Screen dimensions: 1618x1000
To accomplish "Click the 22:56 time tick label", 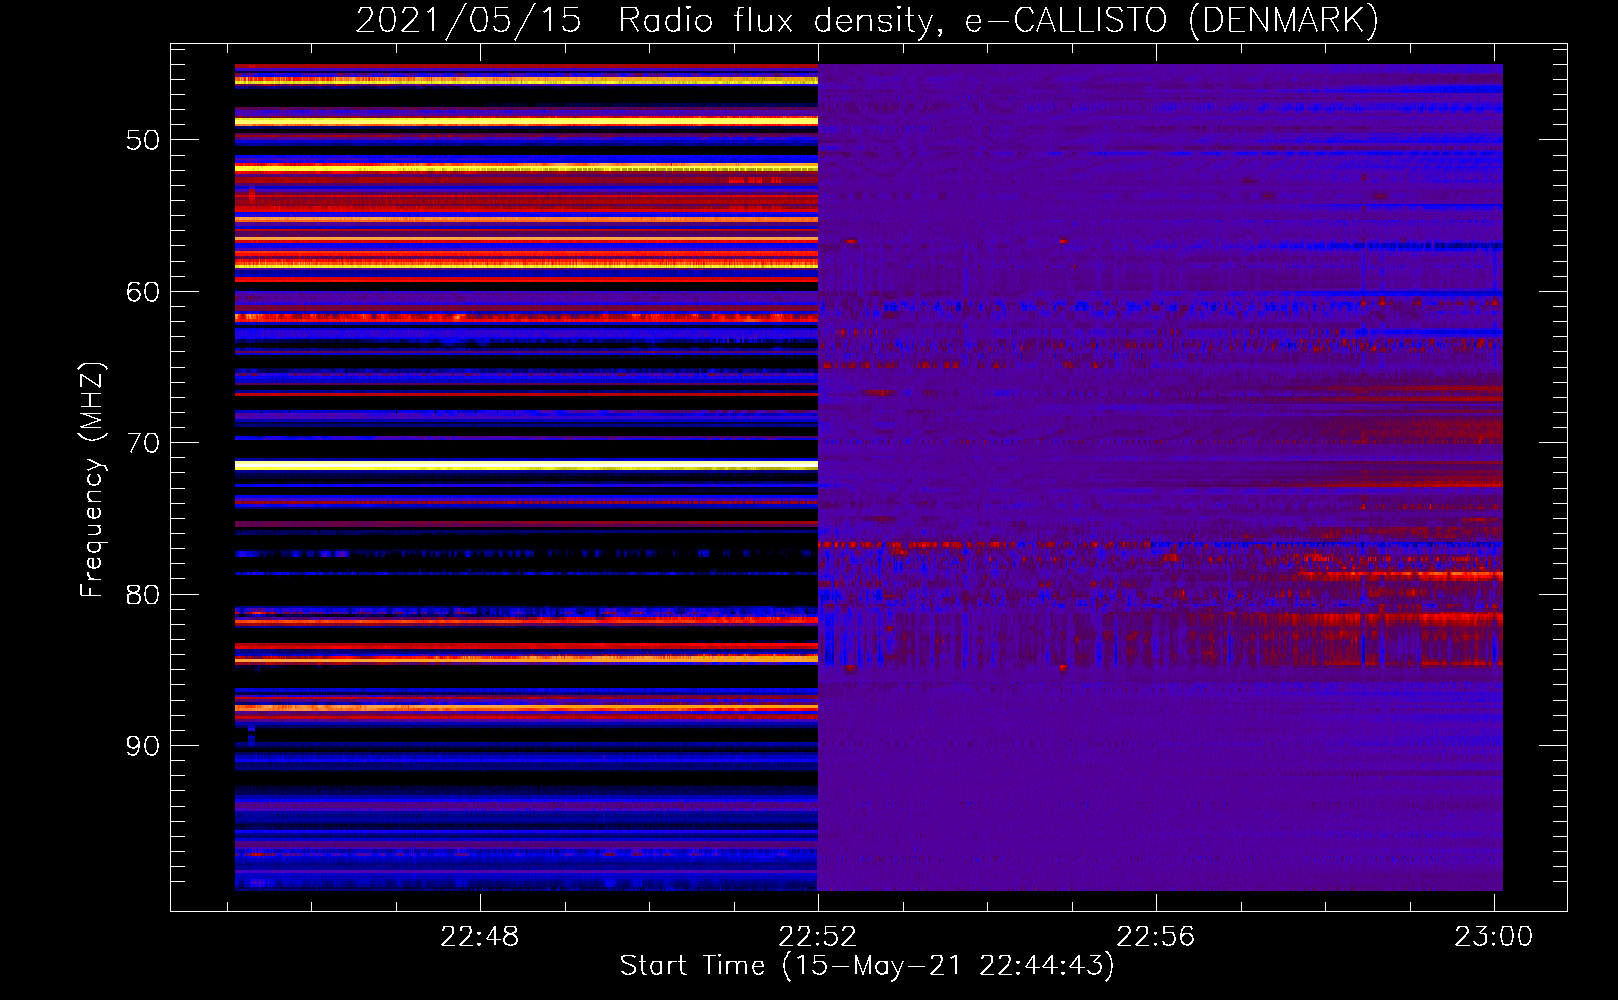I will [x=1156, y=937].
